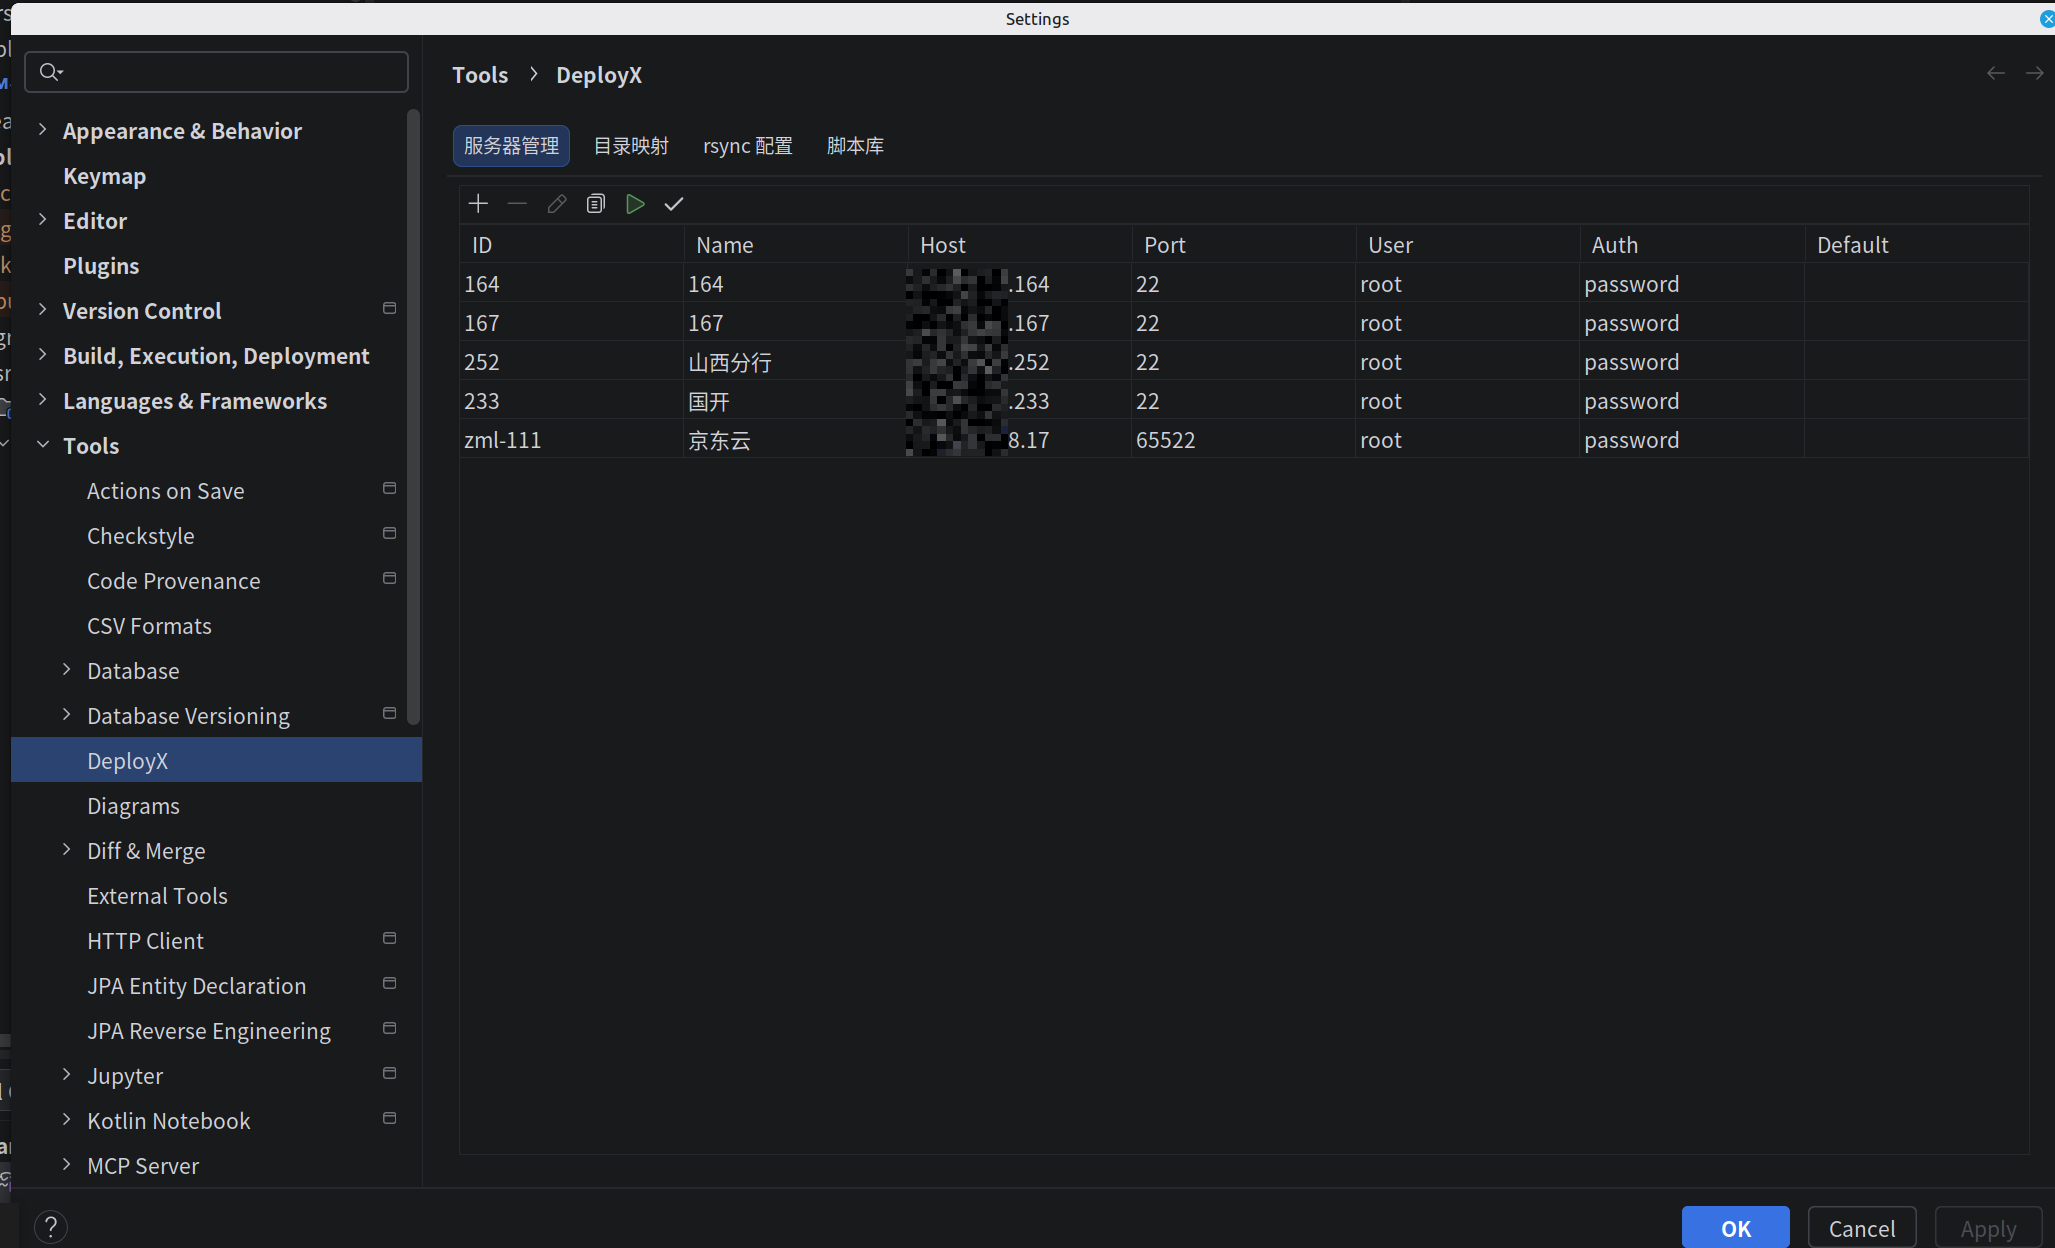This screenshot has height=1248, width=2055.
Task: Remove server using the minus icon
Action: 517,204
